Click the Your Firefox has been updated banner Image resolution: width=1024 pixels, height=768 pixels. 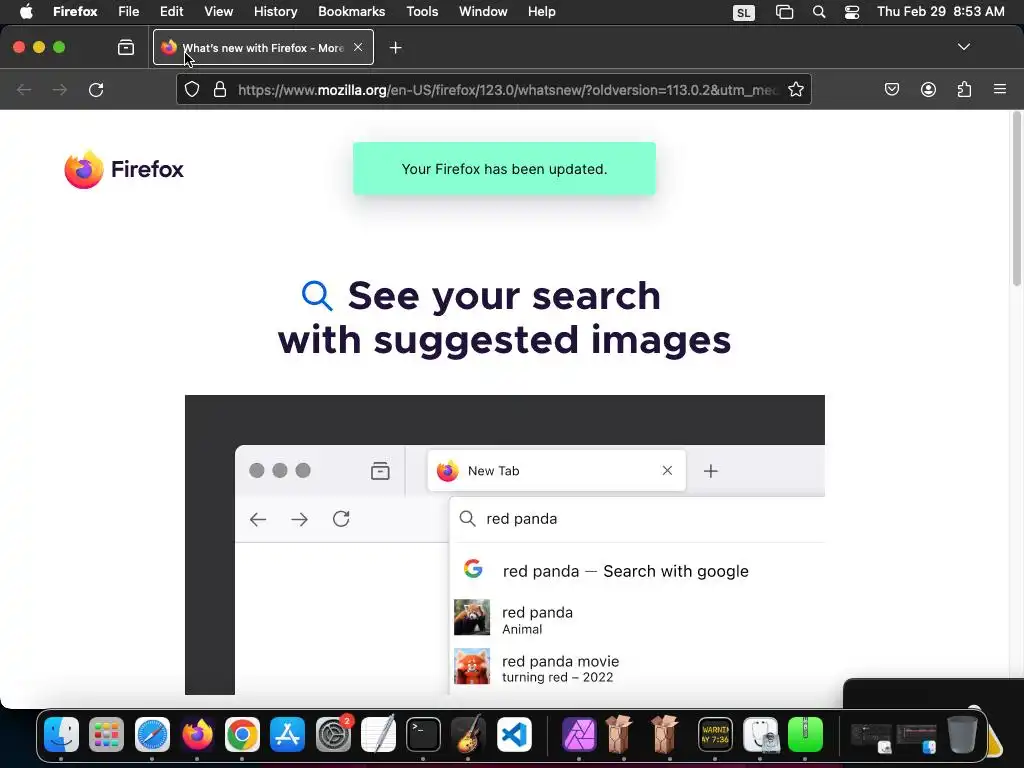[x=504, y=168]
